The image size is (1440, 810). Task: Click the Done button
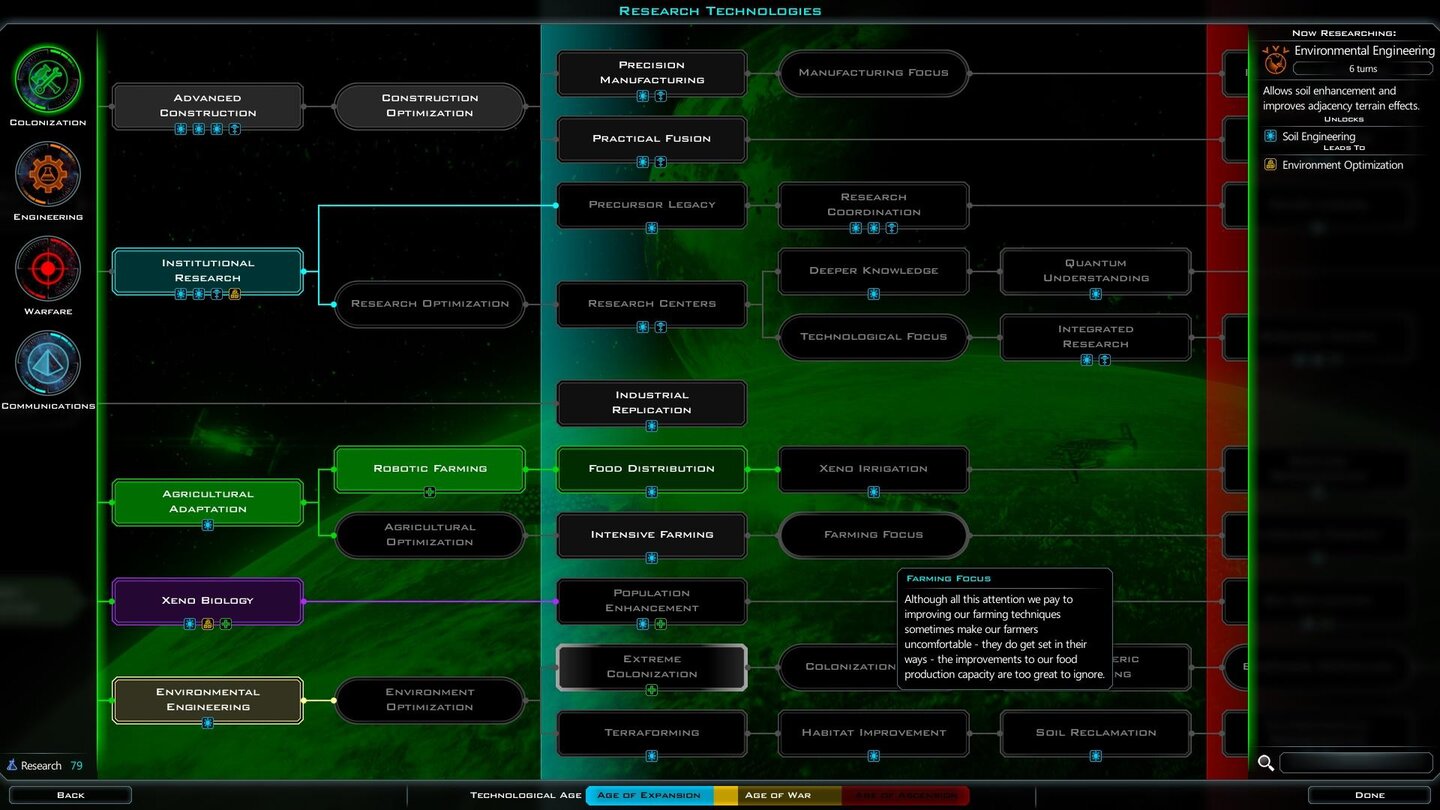coord(1370,795)
